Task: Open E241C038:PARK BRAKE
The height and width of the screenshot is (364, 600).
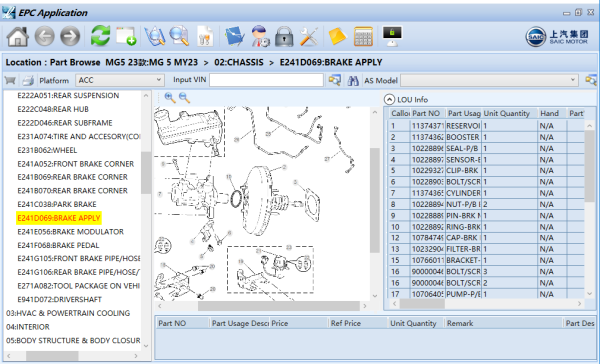Action: 57,204
